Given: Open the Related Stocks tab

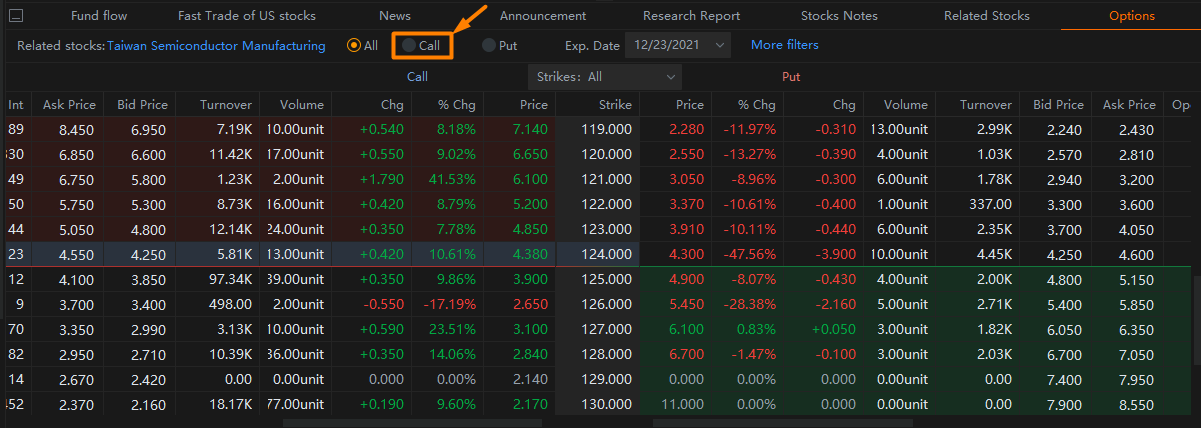Looking at the screenshot, I should click(x=987, y=16).
